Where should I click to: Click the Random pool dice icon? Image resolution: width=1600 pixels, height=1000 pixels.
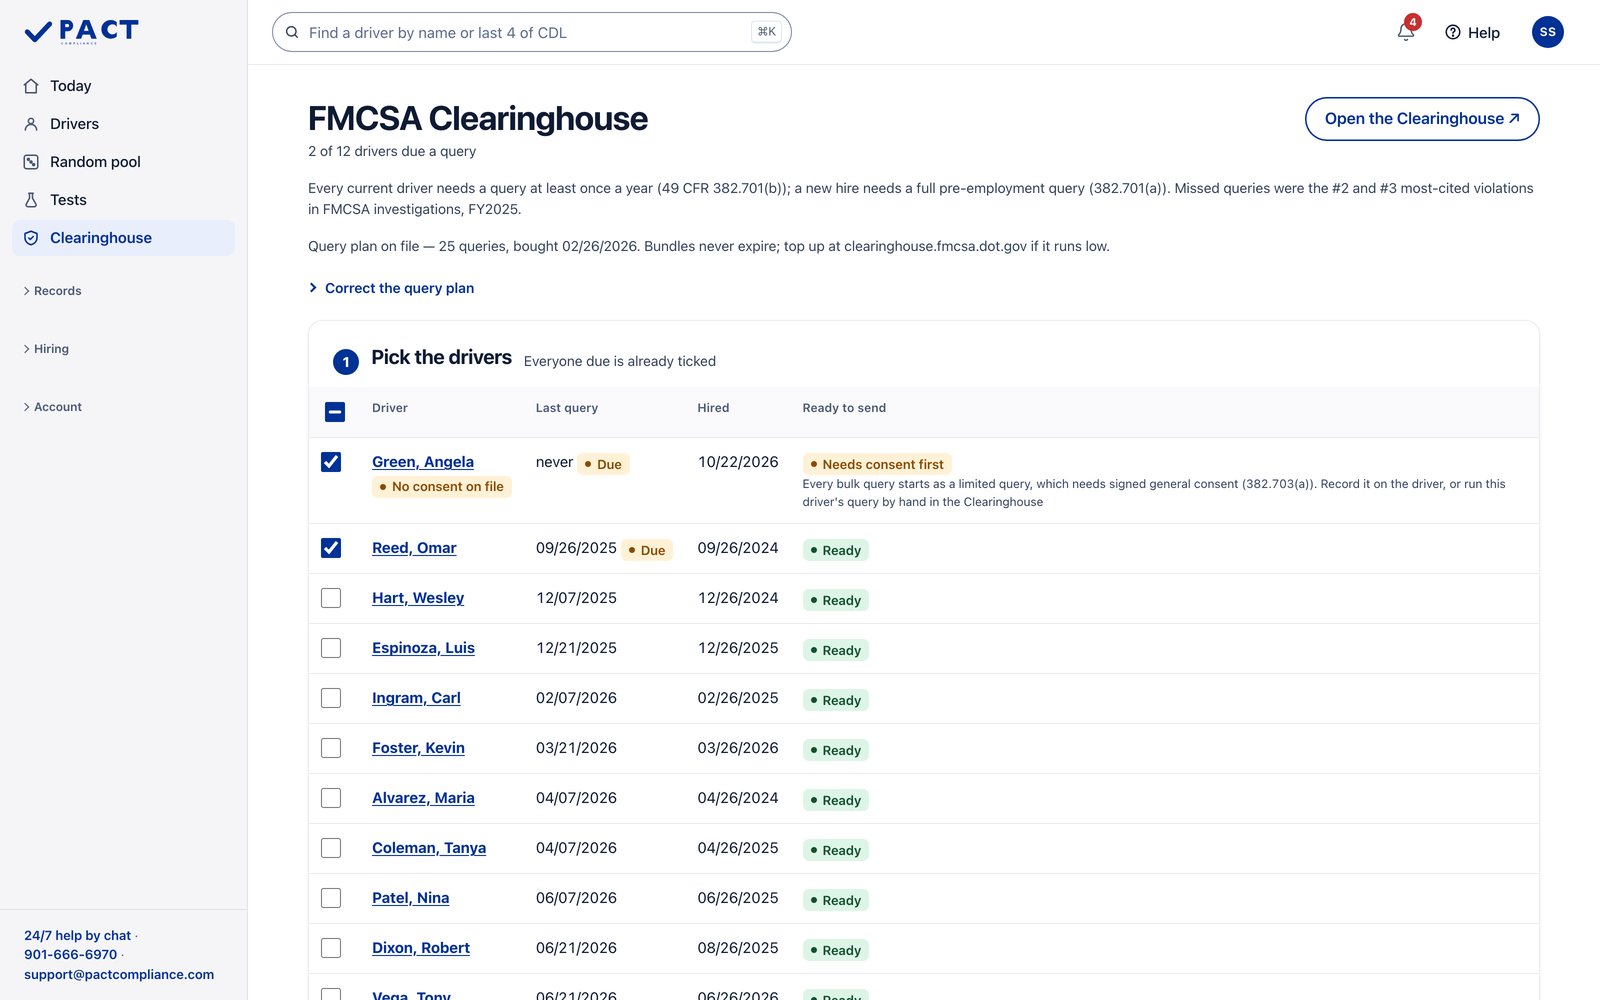(31, 162)
